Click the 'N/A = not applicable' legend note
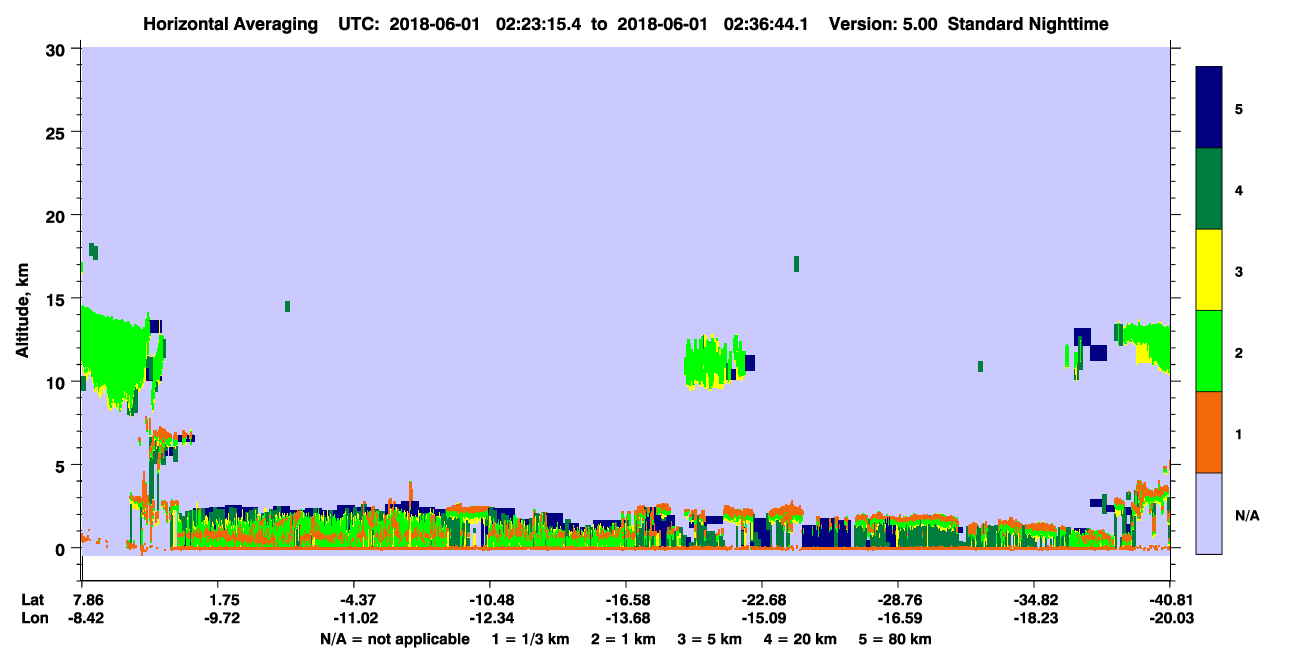Image resolution: width=1300 pixels, height=667 pixels. (394, 639)
